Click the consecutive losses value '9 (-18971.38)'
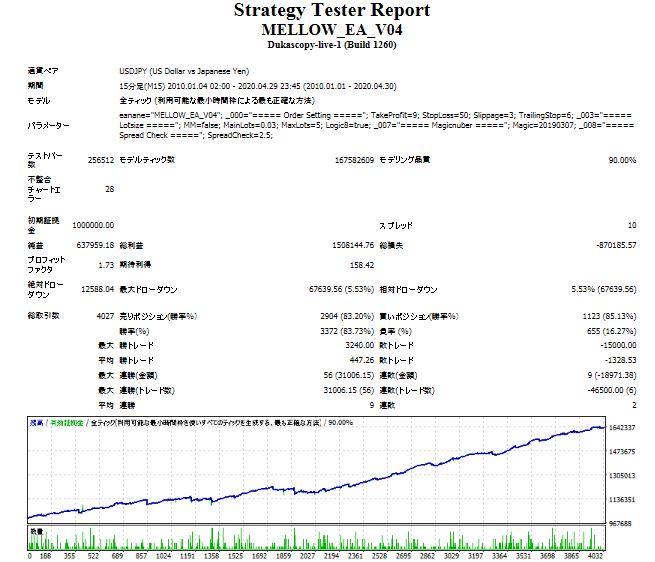655x562 pixels. coord(612,375)
